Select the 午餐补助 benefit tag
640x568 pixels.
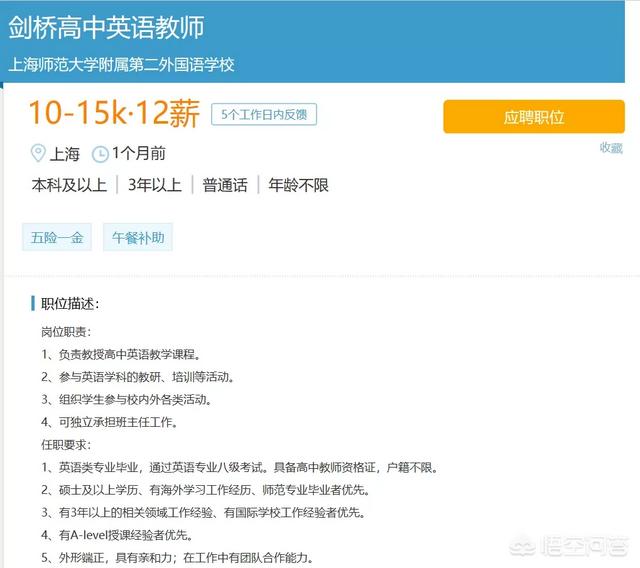pyautogui.click(x=138, y=237)
